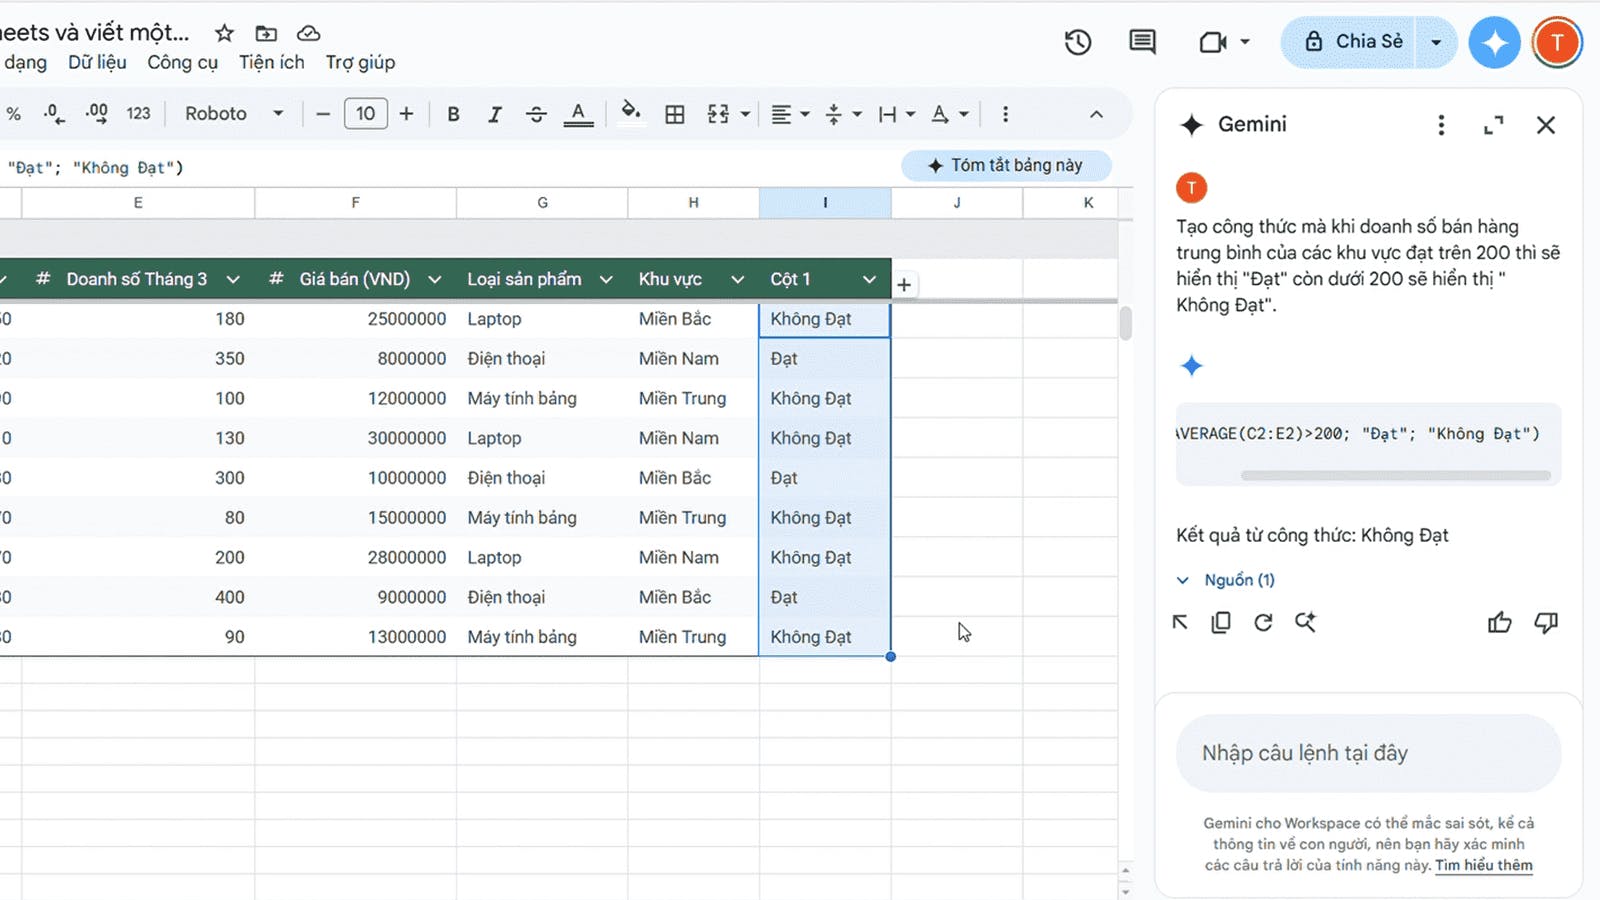Image resolution: width=1600 pixels, height=900 pixels.
Task: Insert the formula into sheet arrow icon
Action: pyautogui.click(x=1180, y=623)
